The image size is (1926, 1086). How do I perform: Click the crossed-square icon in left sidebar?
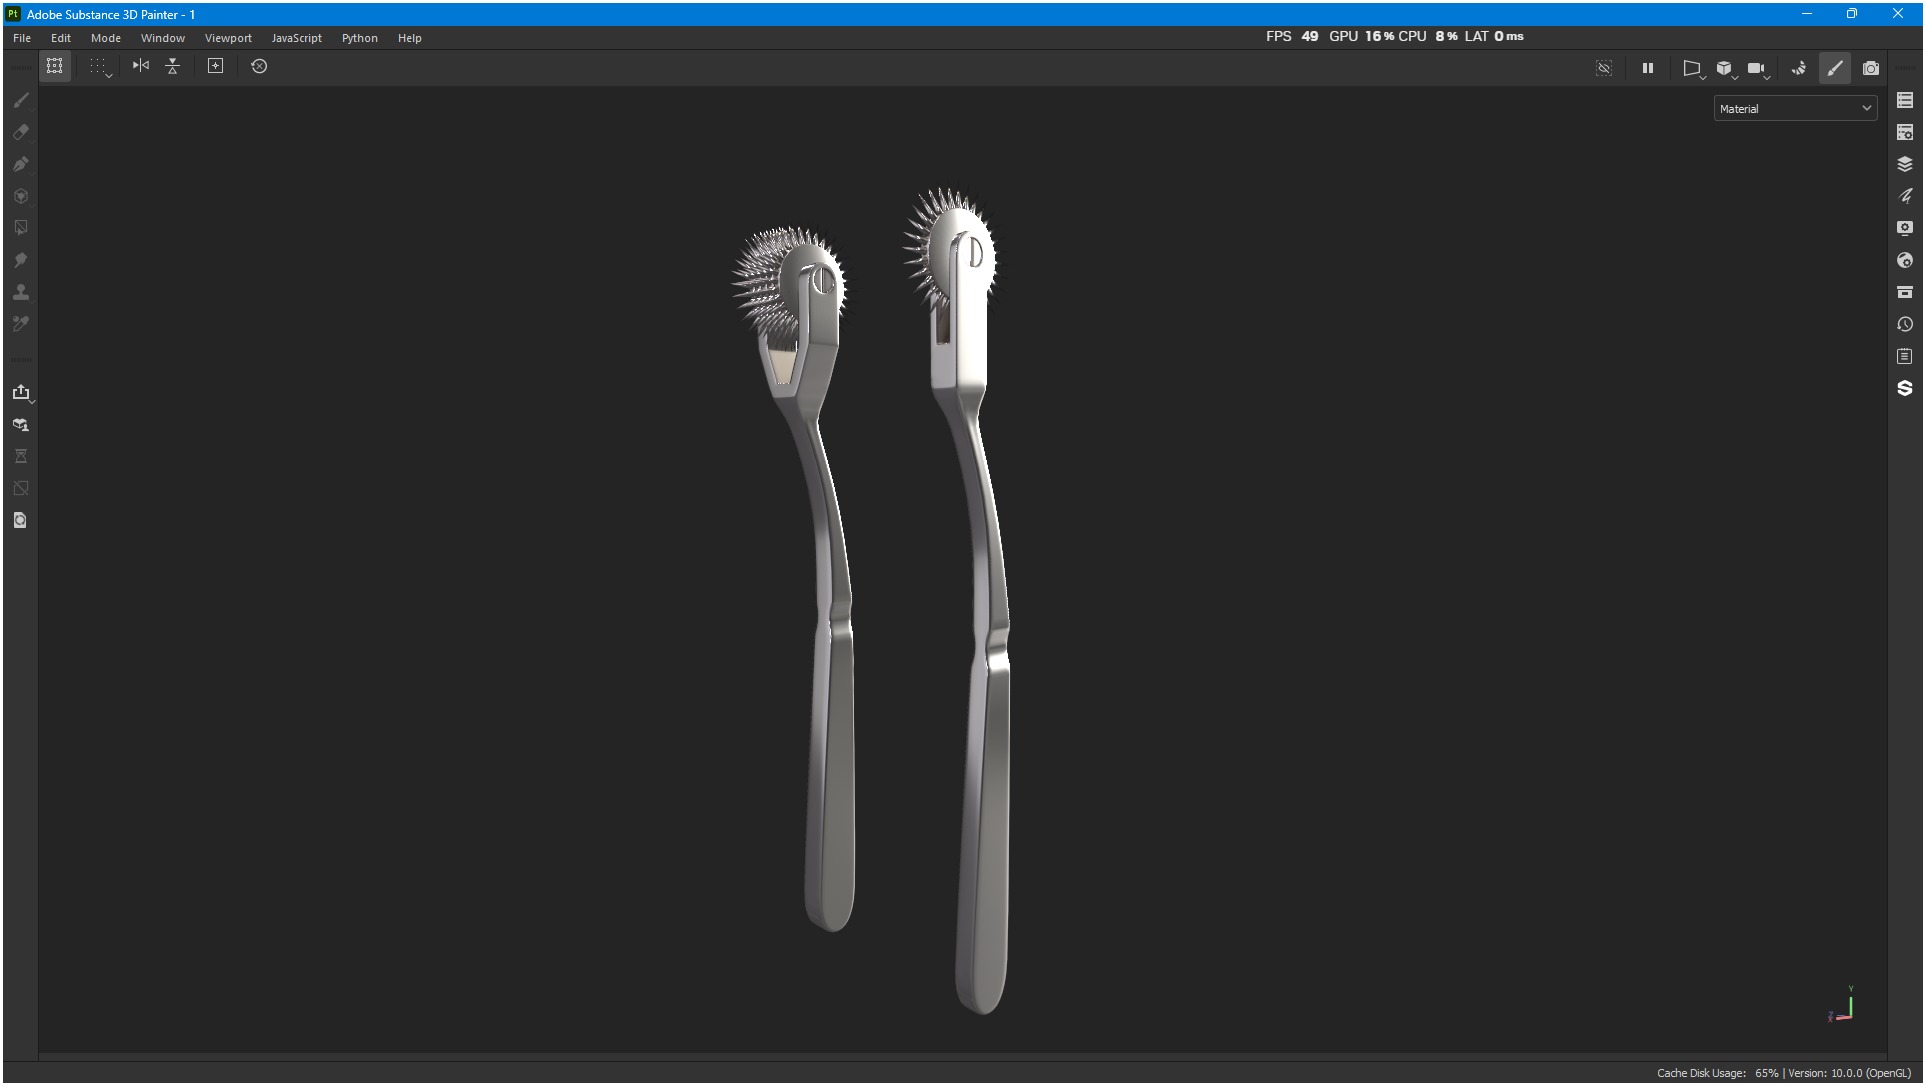click(21, 489)
